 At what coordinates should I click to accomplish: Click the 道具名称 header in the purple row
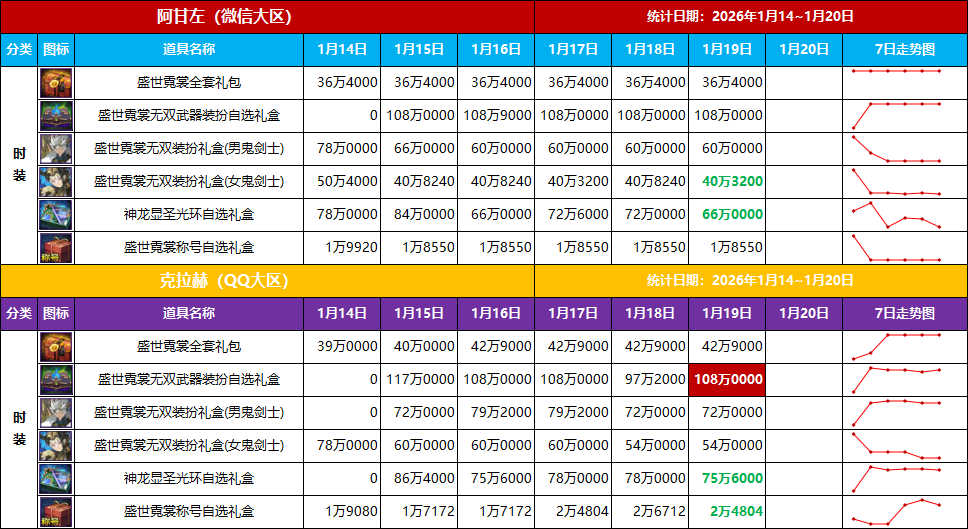click(x=189, y=314)
